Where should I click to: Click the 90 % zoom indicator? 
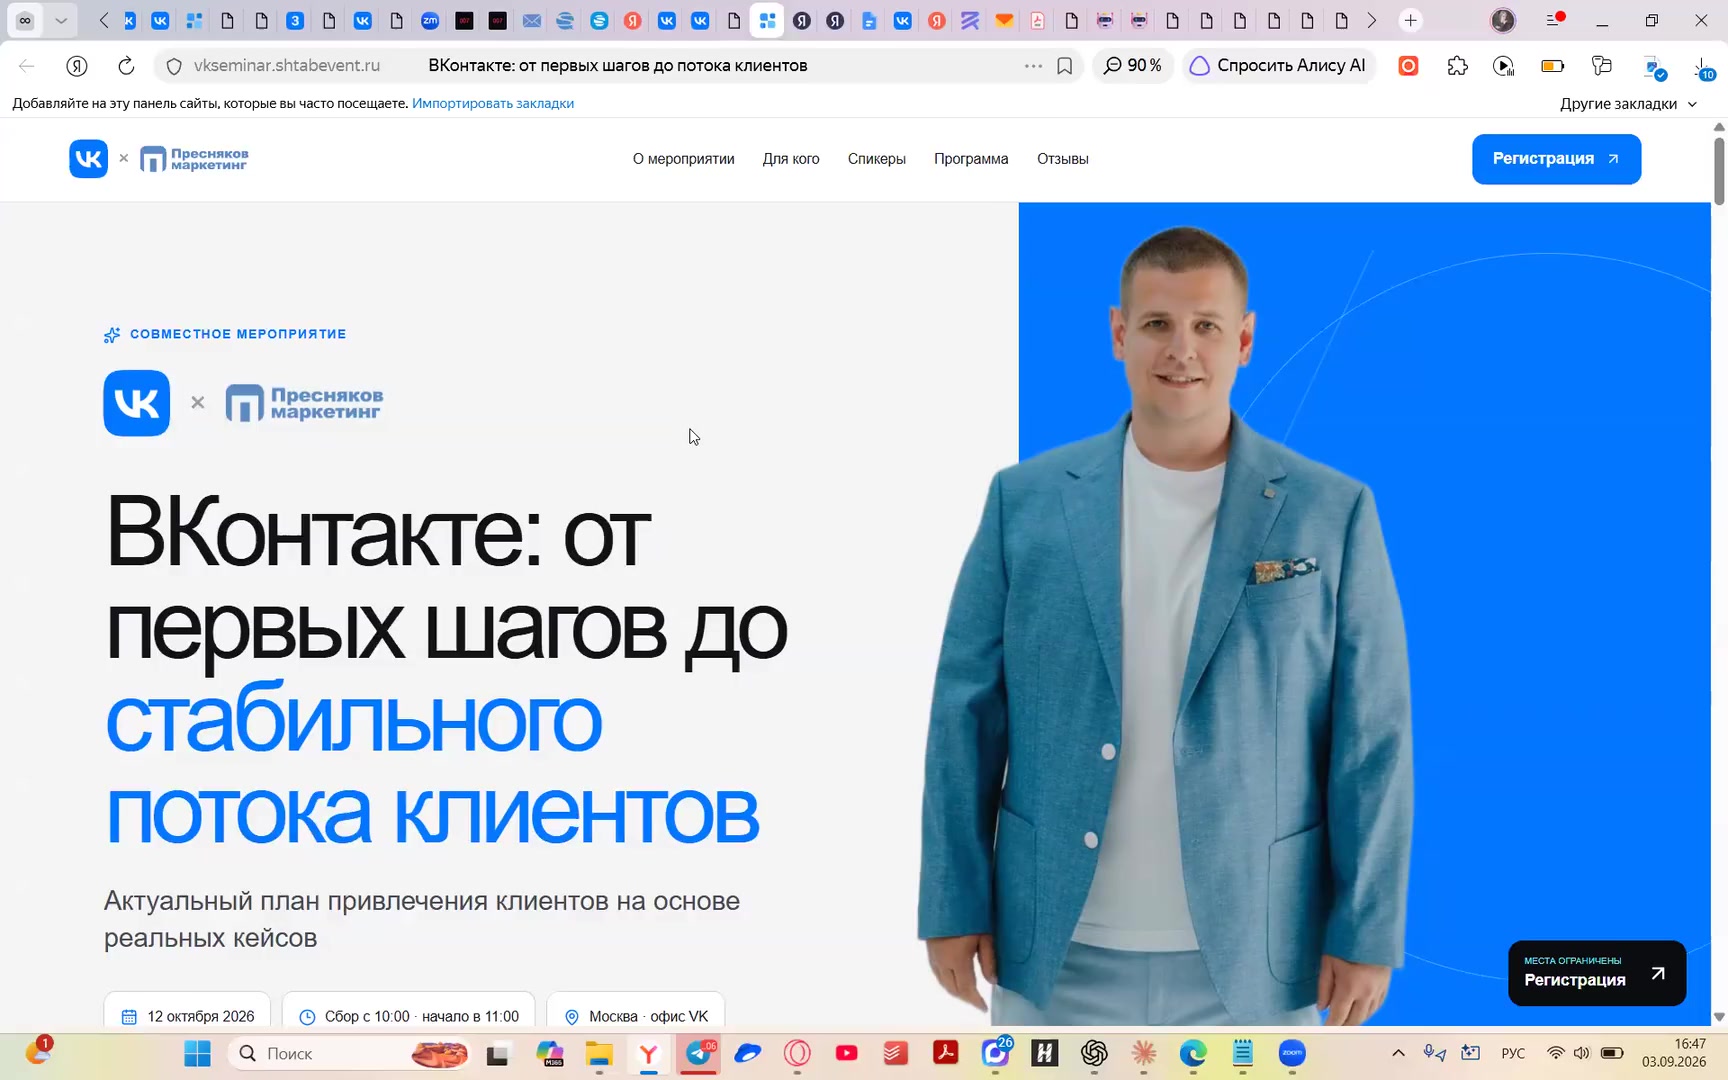coord(1133,65)
